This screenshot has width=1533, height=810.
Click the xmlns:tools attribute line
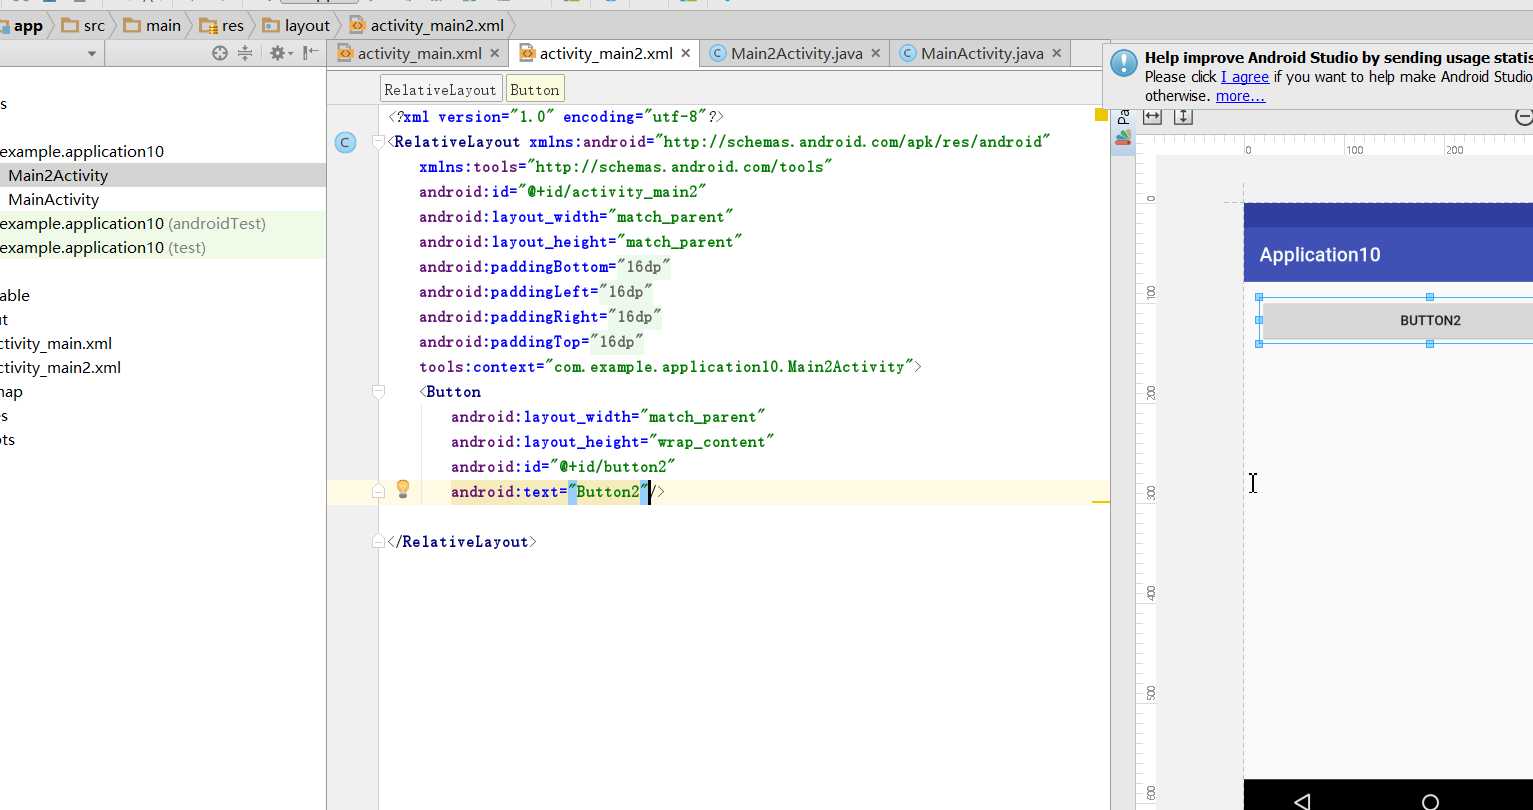(x=626, y=167)
